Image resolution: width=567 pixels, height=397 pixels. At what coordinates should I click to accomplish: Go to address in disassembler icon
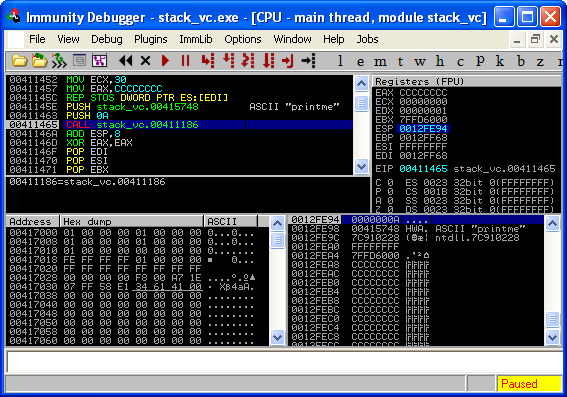click(308, 61)
